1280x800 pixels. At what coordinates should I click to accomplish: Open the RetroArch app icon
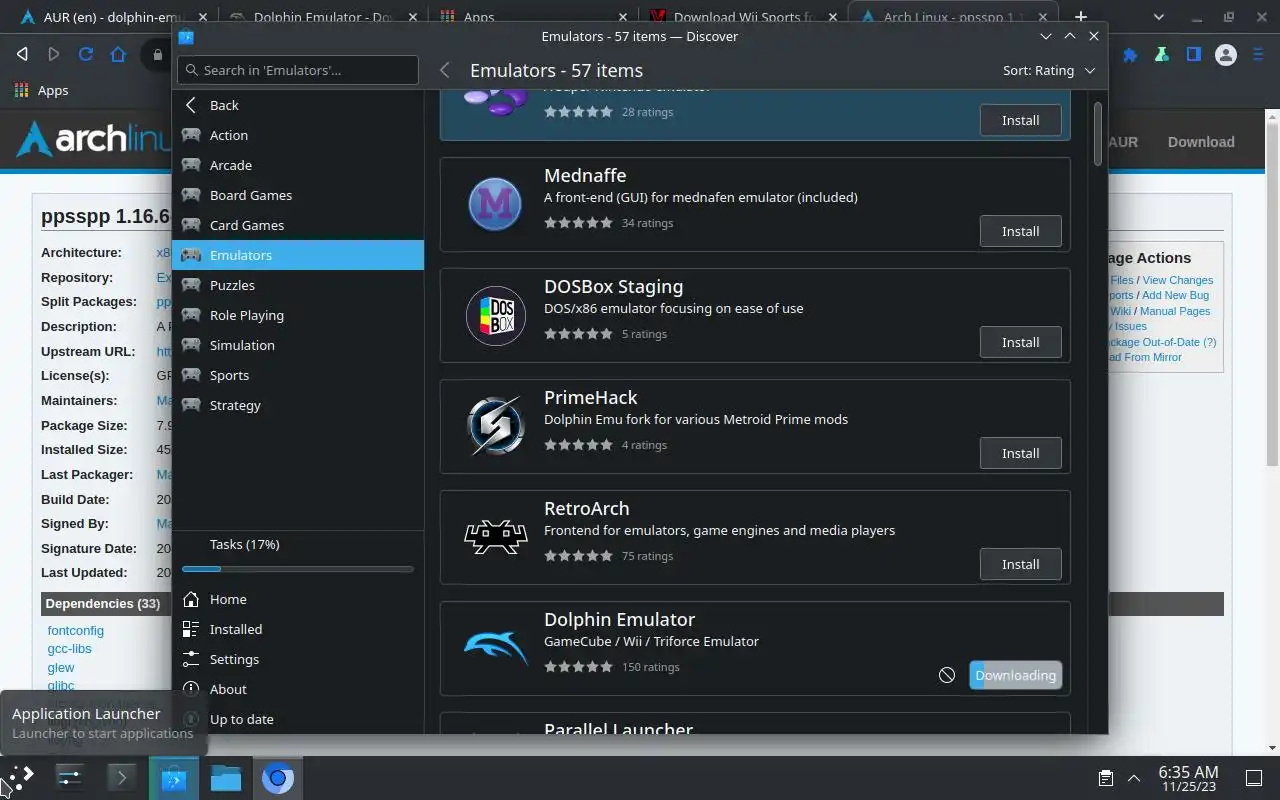click(495, 536)
